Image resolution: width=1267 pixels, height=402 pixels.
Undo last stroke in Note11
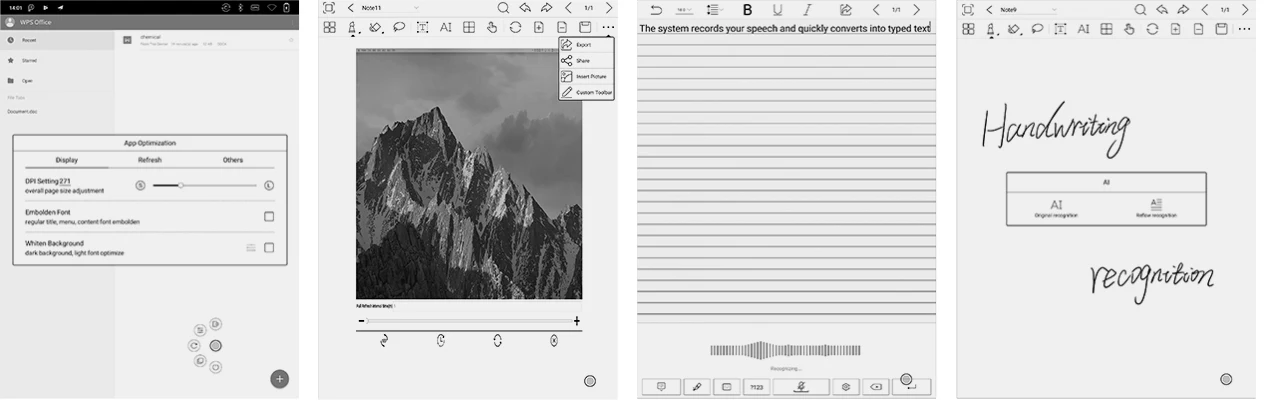pos(525,8)
